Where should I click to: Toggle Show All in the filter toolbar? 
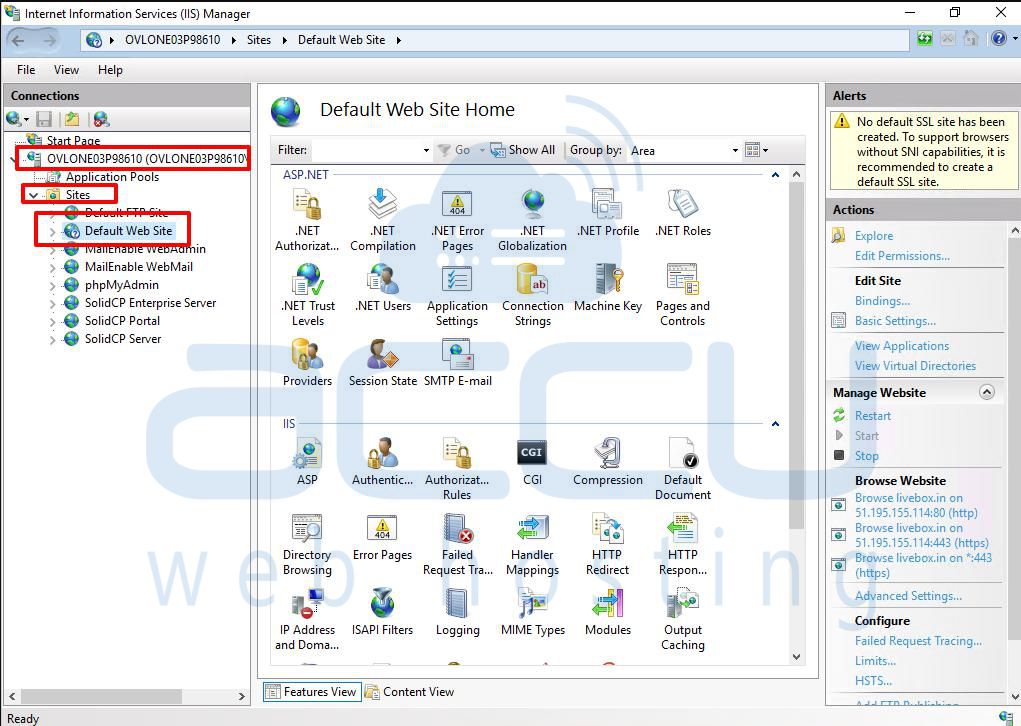coord(523,149)
